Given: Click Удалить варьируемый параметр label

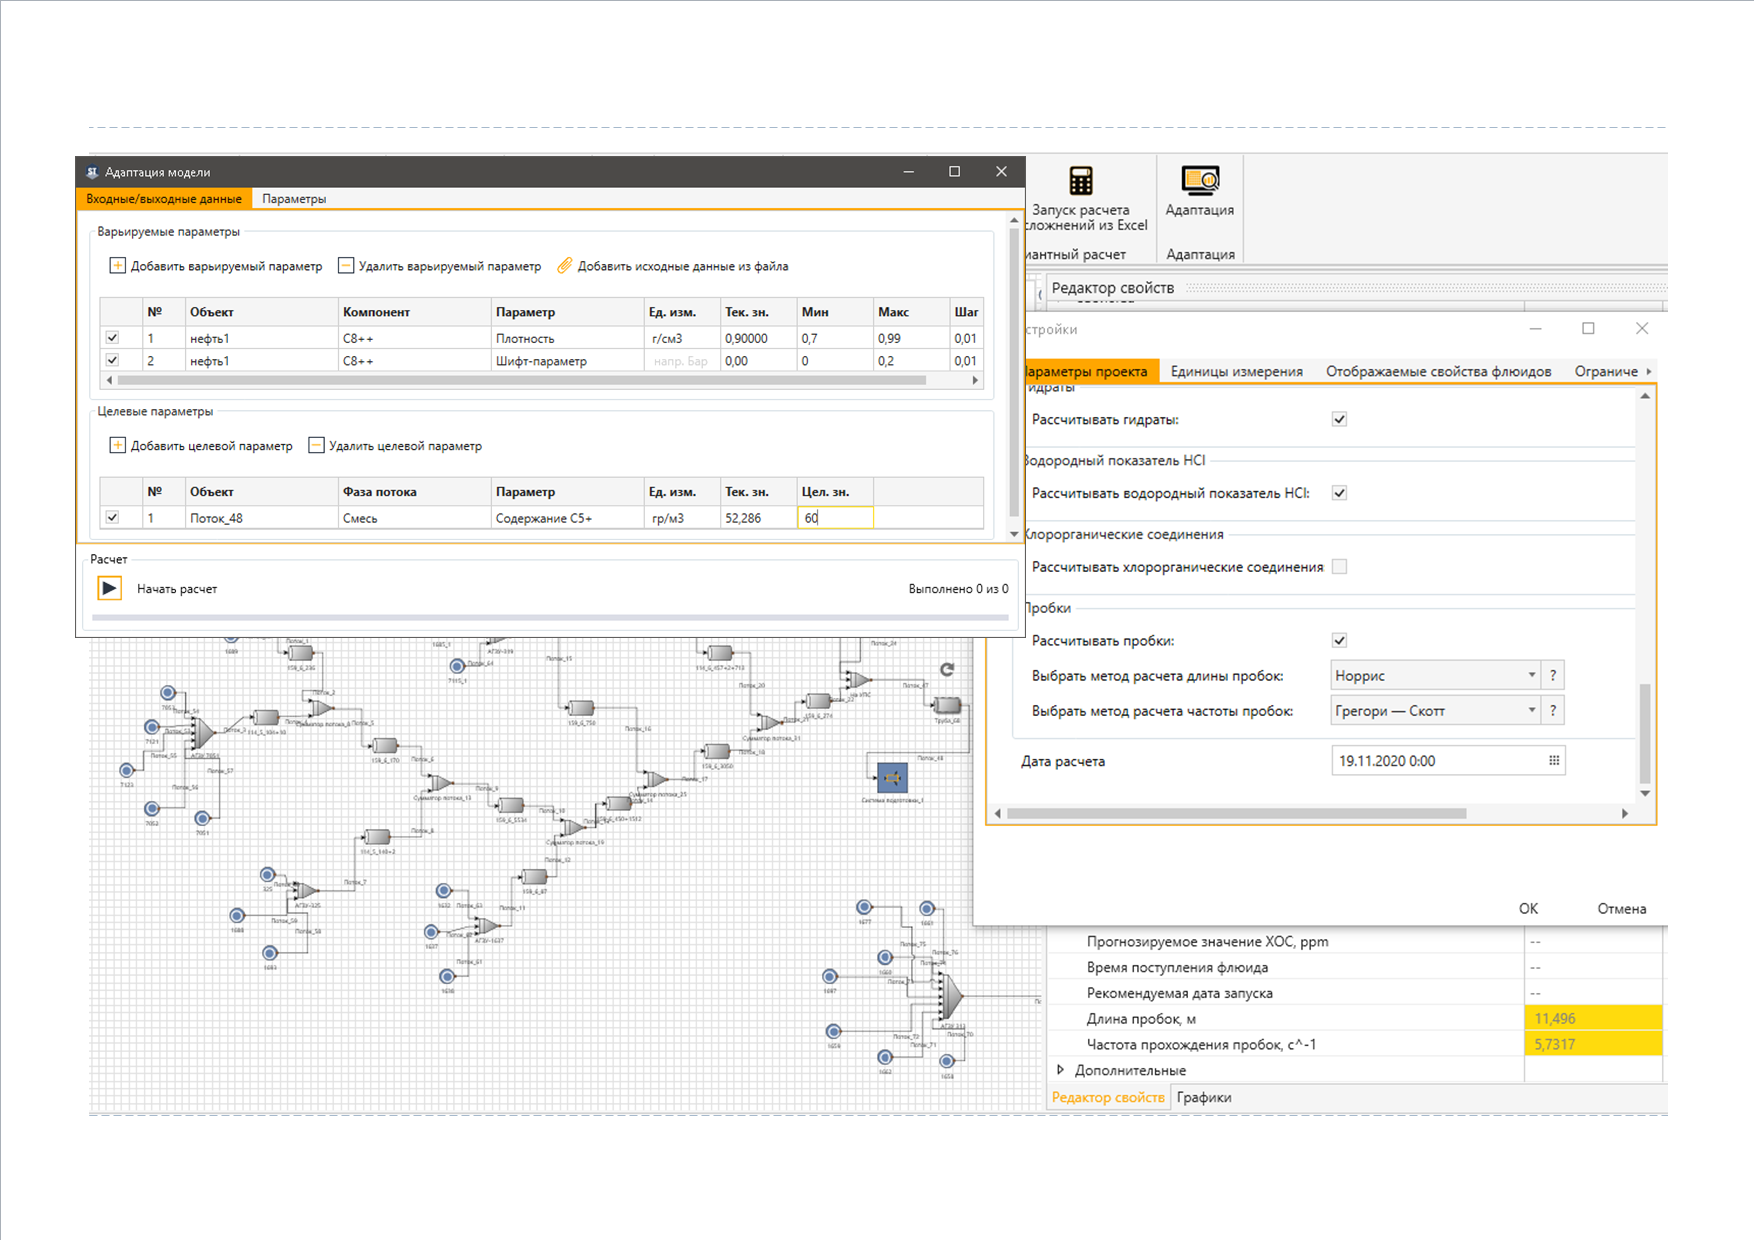Looking at the screenshot, I should [x=450, y=266].
